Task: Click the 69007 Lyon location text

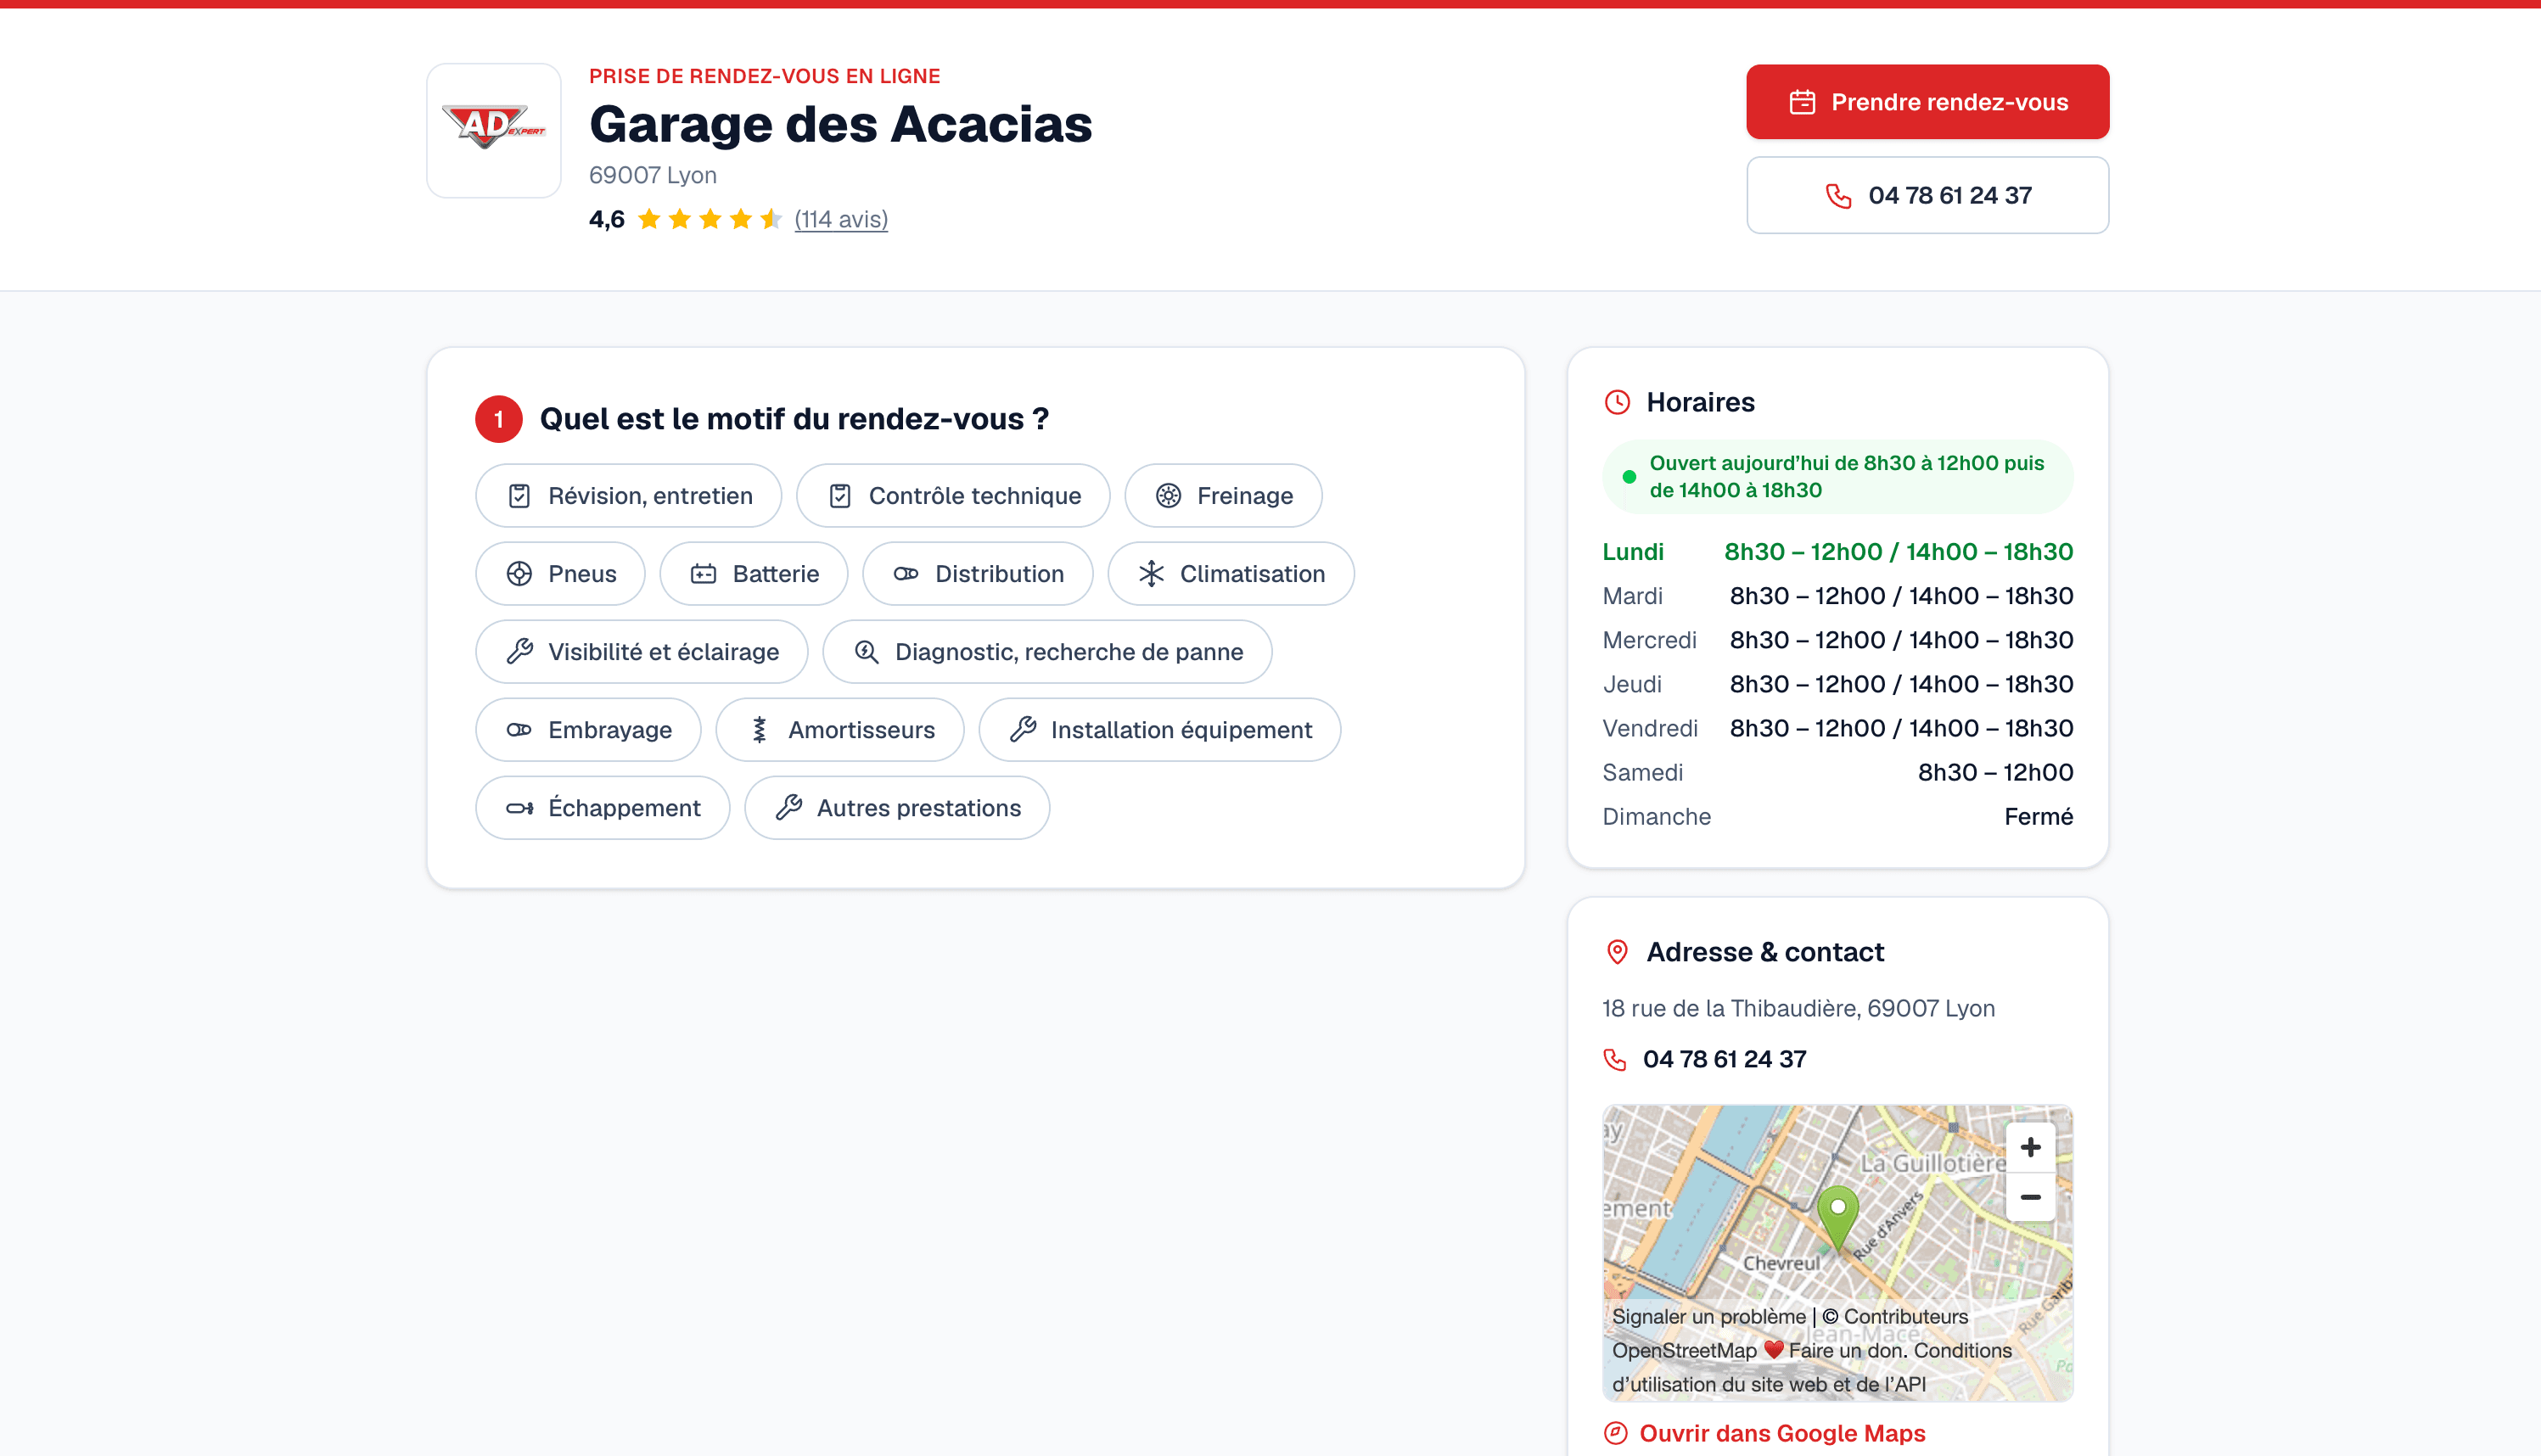Action: 652,176
